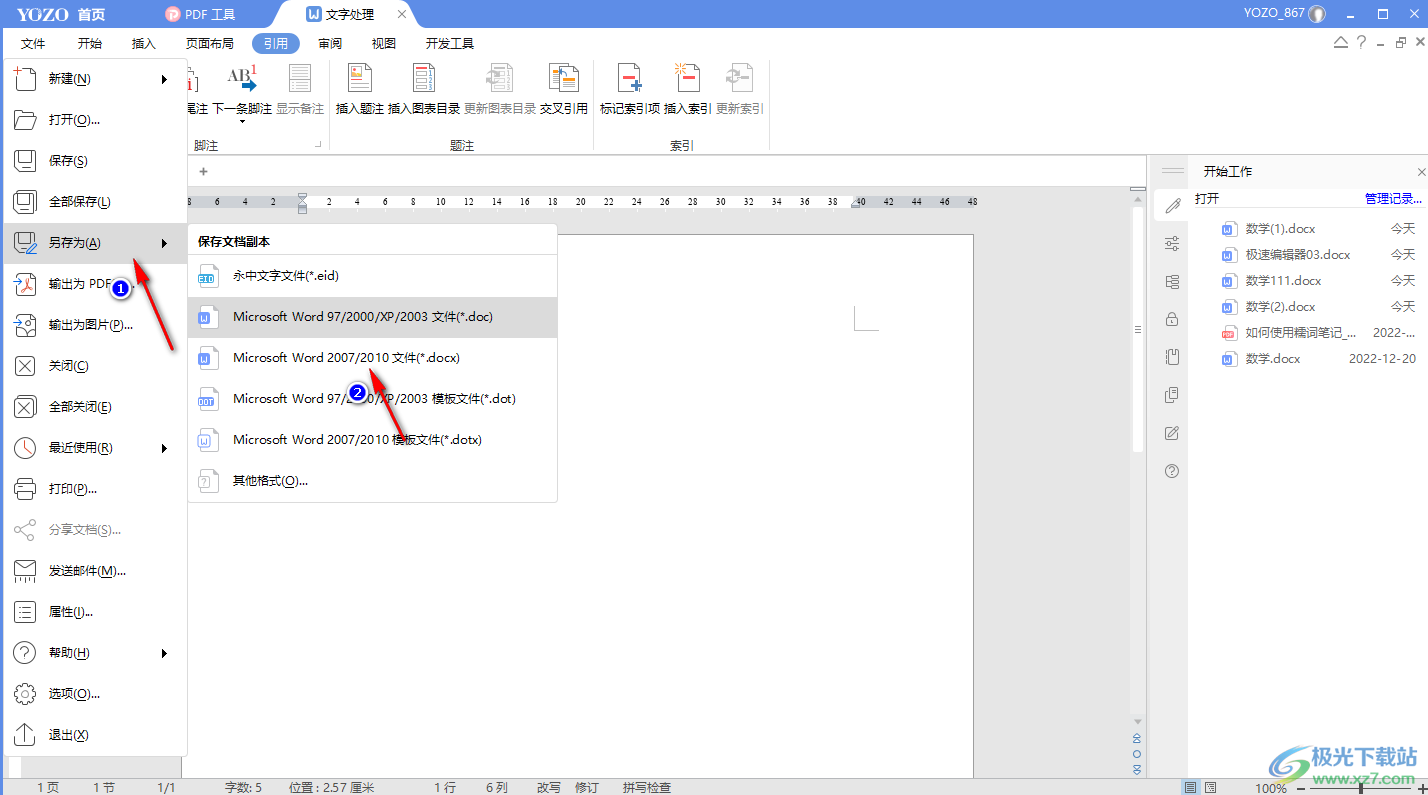
Task: Select the edit pencil icon in sidebar
Action: [1172, 205]
